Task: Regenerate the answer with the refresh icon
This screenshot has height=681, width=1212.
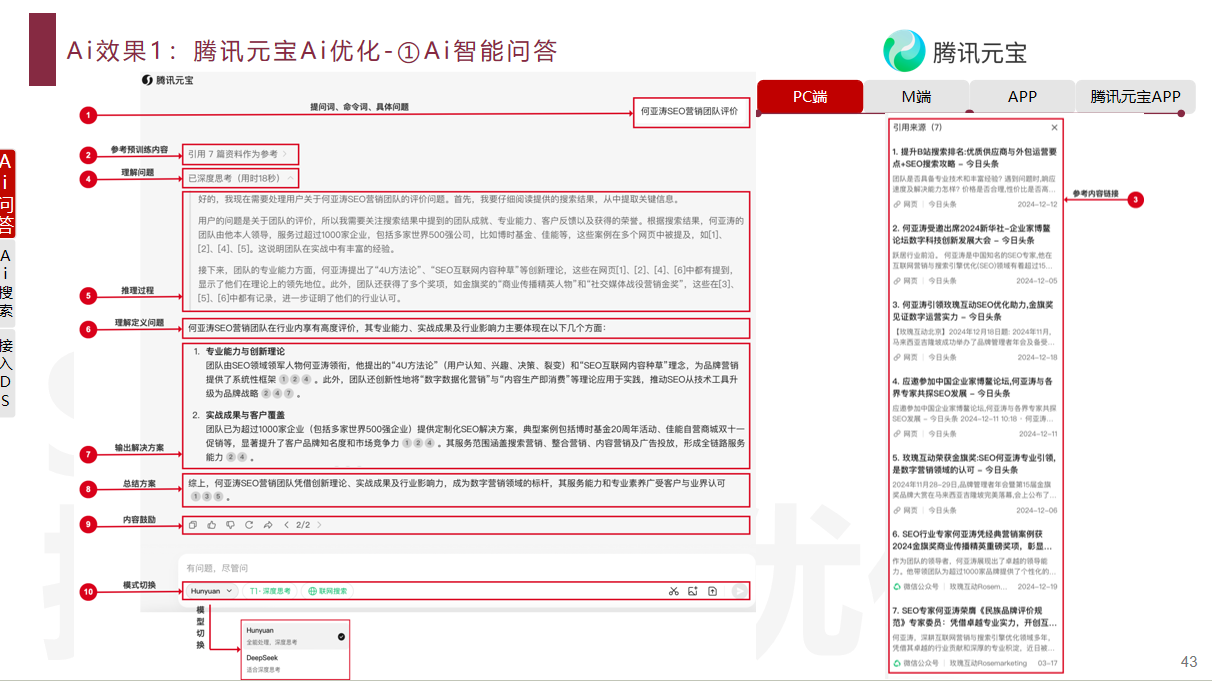Action: point(249,524)
